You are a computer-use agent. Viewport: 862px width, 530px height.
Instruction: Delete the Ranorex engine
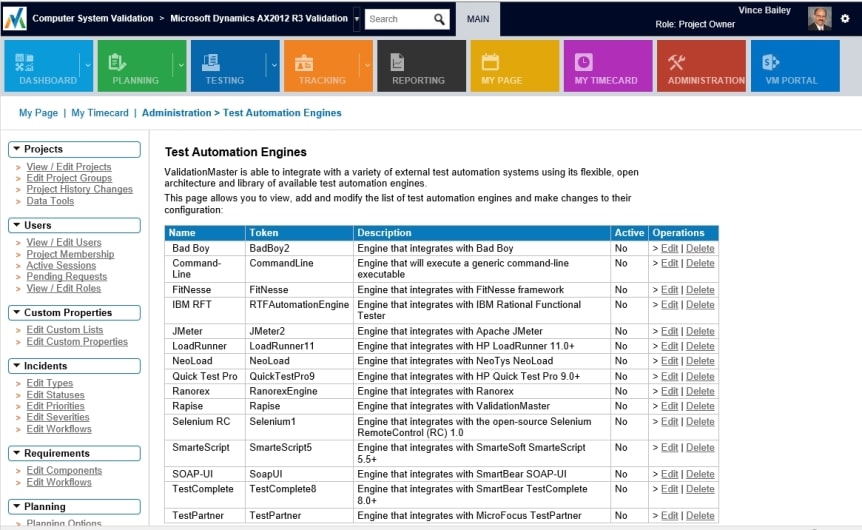coord(700,391)
